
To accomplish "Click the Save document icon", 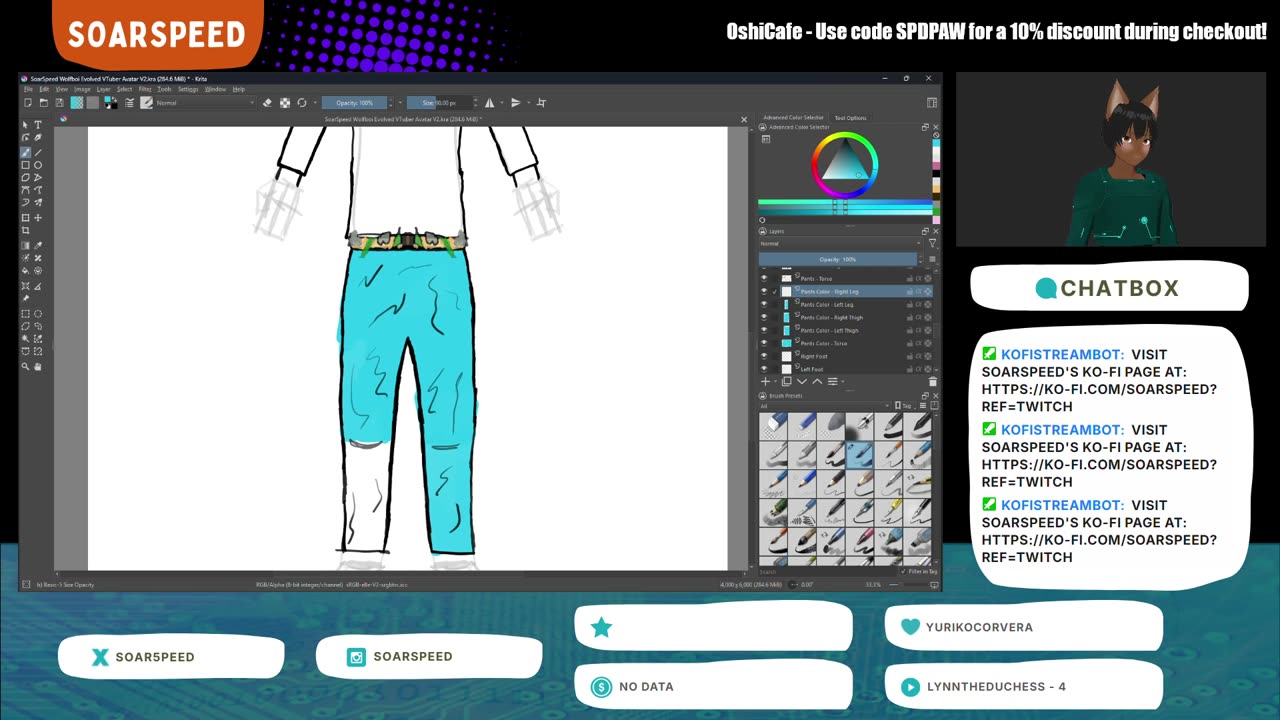I will (59, 103).
